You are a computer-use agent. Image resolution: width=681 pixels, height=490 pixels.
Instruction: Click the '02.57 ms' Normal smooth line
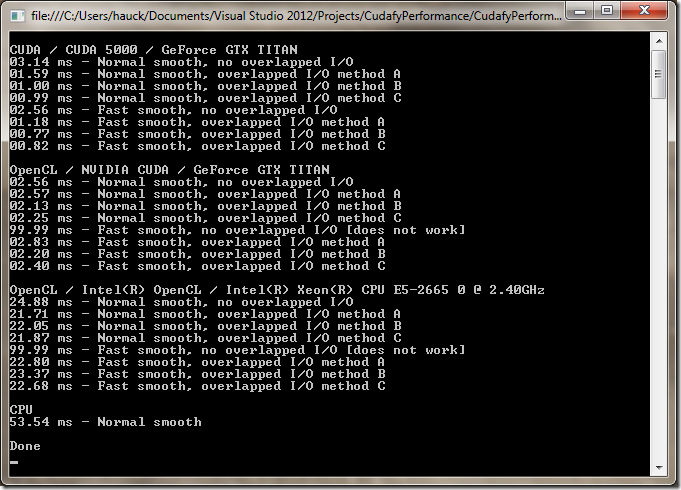pyautogui.click(x=205, y=194)
